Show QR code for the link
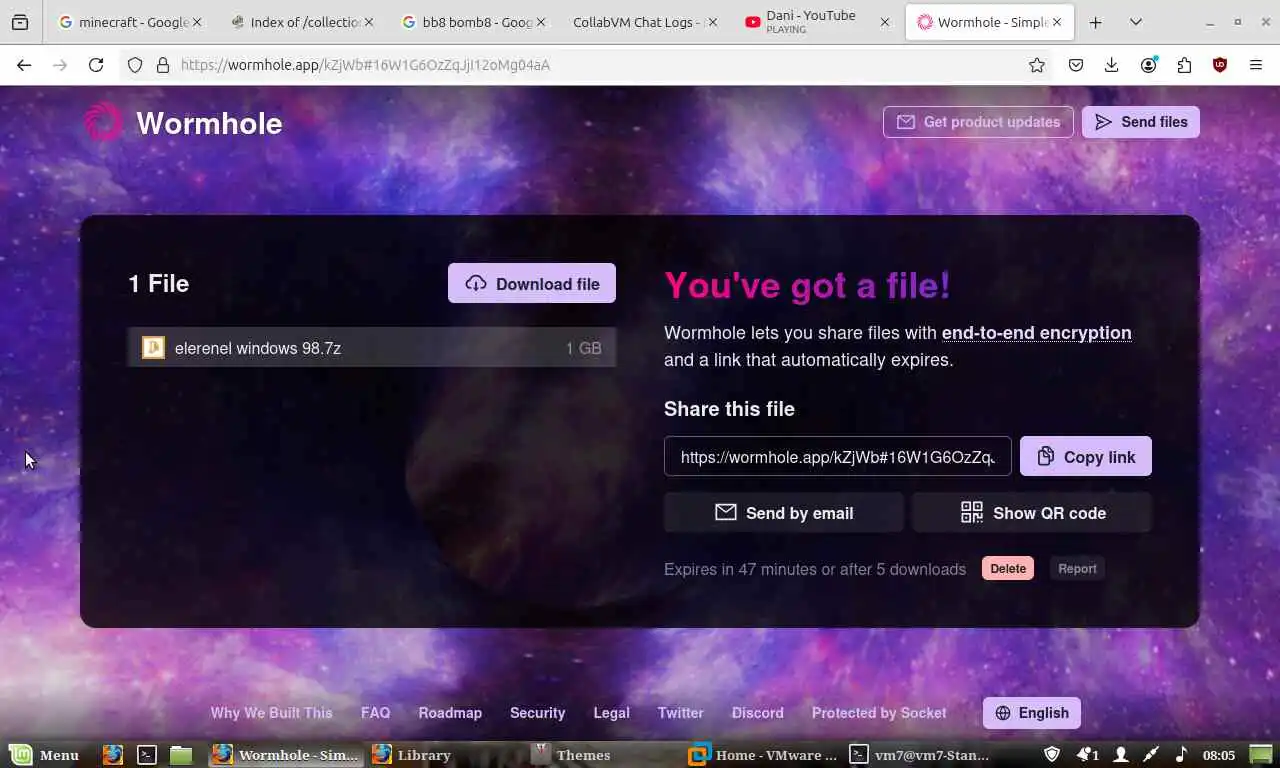Screen dimensions: 1280x768 click(x=1032, y=513)
